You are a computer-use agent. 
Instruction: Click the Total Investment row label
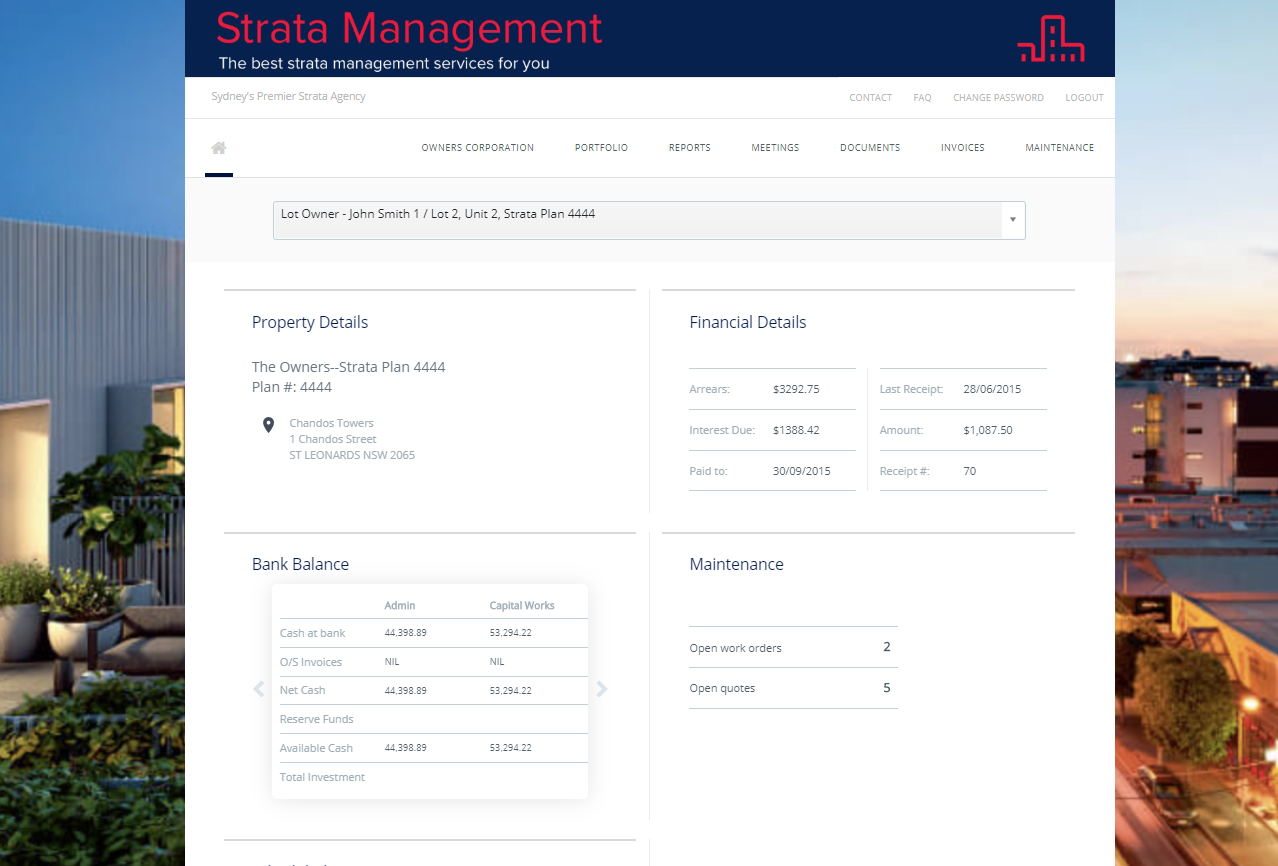323,777
